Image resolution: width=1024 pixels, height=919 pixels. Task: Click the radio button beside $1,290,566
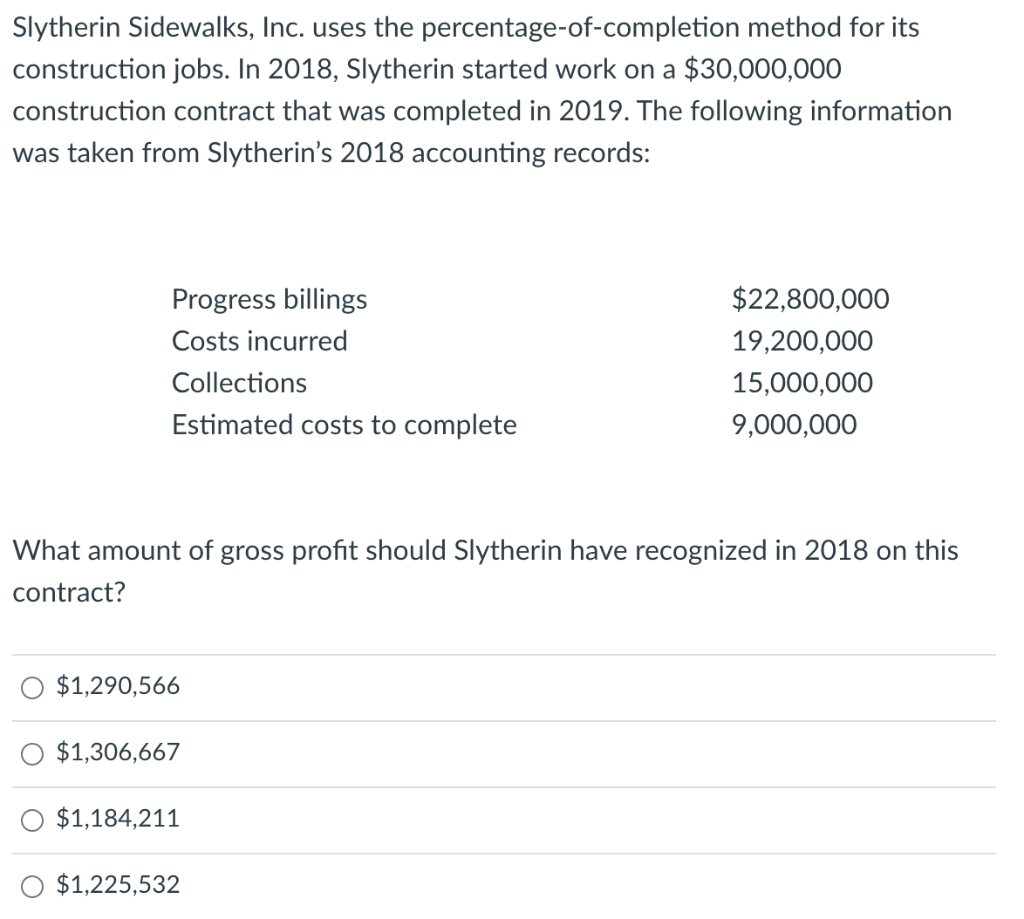31,686
